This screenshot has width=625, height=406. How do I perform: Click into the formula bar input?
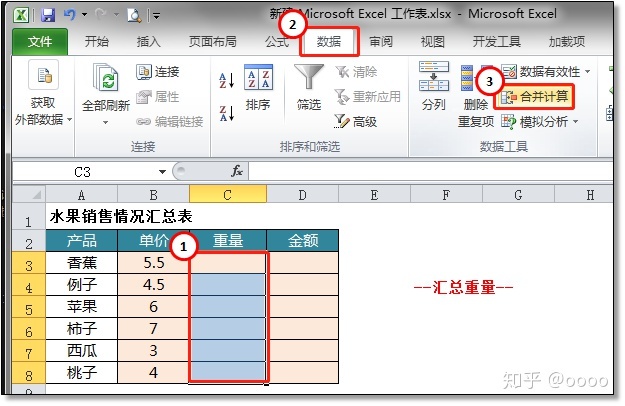(x=430, y=172)
